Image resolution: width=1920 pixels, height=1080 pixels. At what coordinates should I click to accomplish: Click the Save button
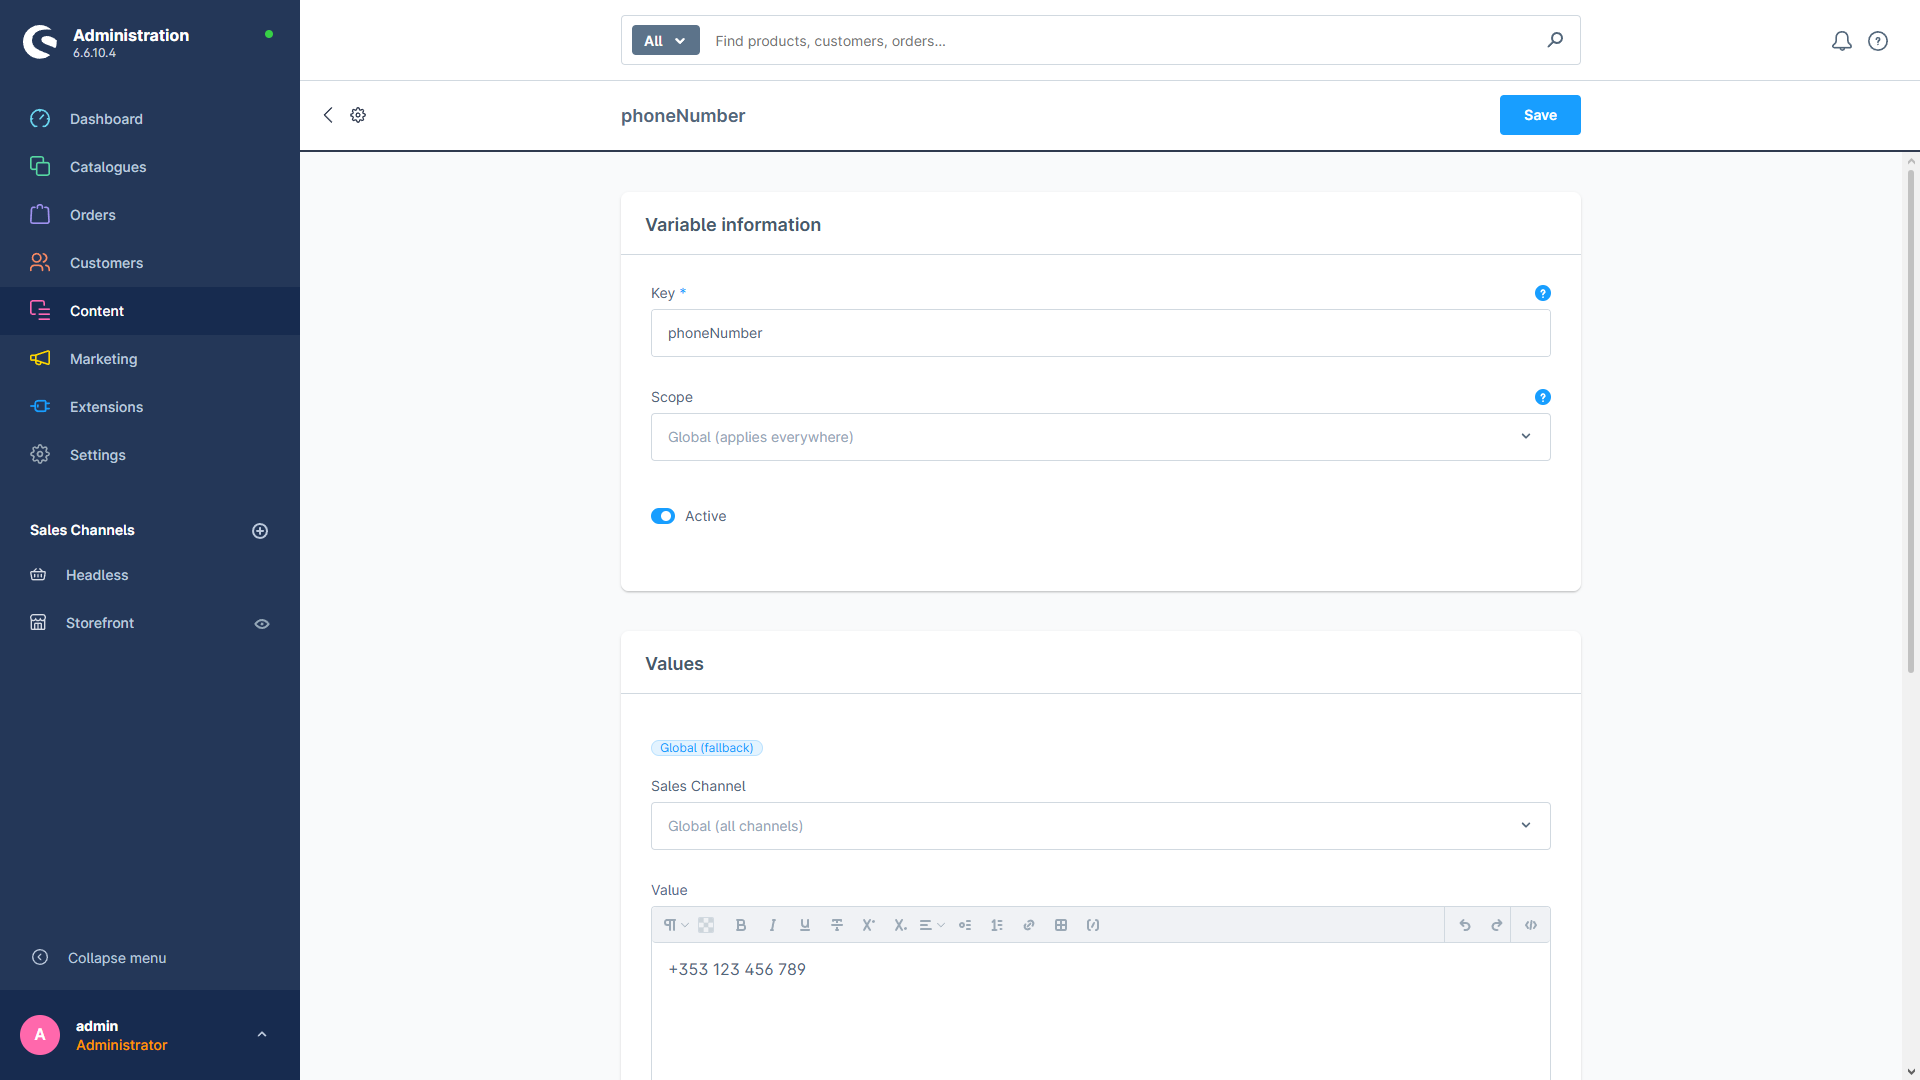pos(1539,115)
